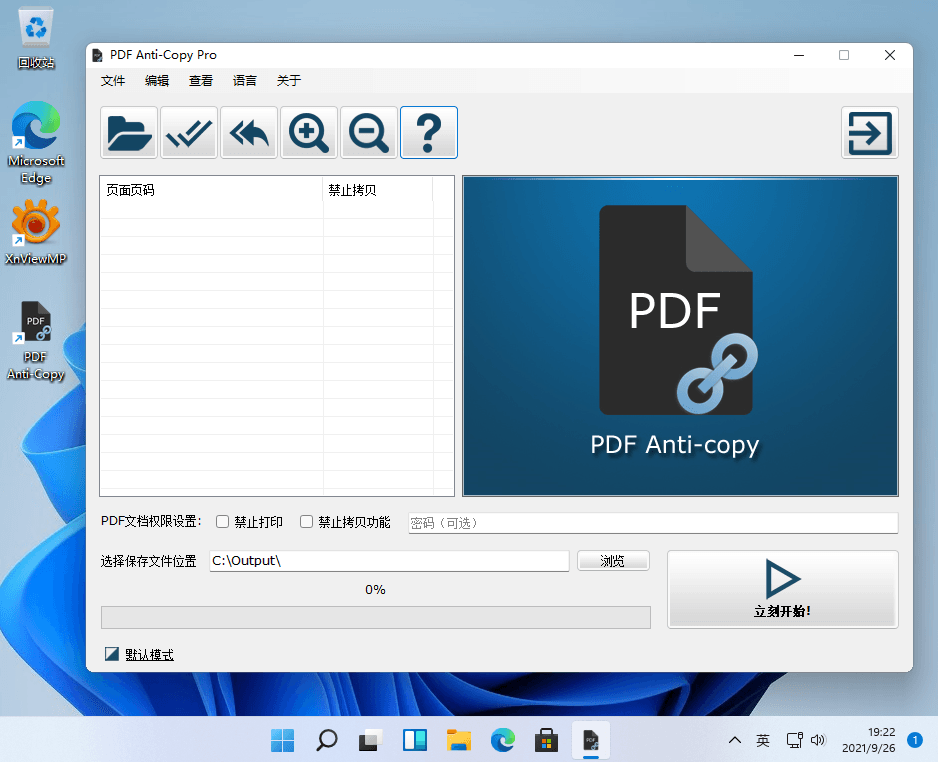Click the 英 input language indicator
Screen dimensions: 938x762
763,740
